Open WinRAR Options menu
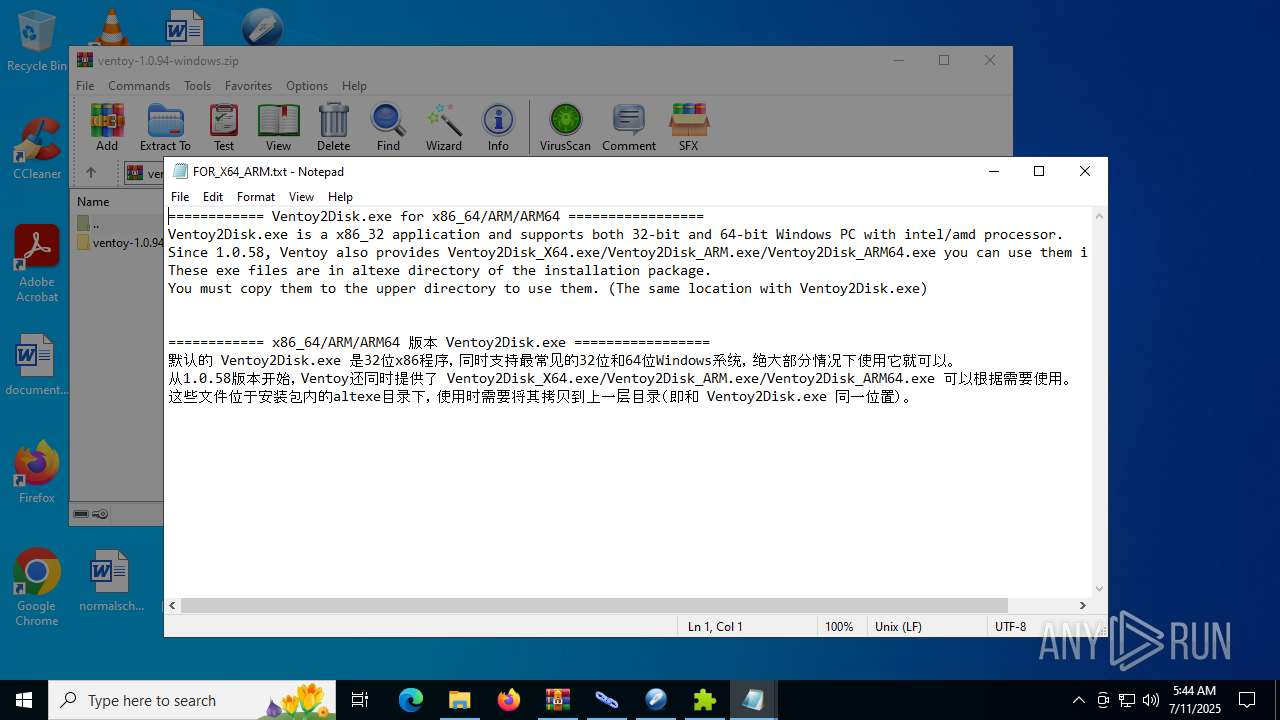This screenshot has width=1280, height=720. click(307, 86)
